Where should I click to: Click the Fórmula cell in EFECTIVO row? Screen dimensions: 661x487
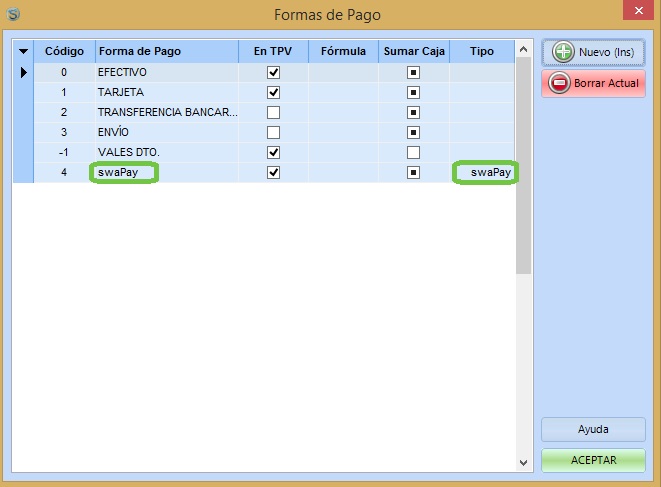click(343, 73)
